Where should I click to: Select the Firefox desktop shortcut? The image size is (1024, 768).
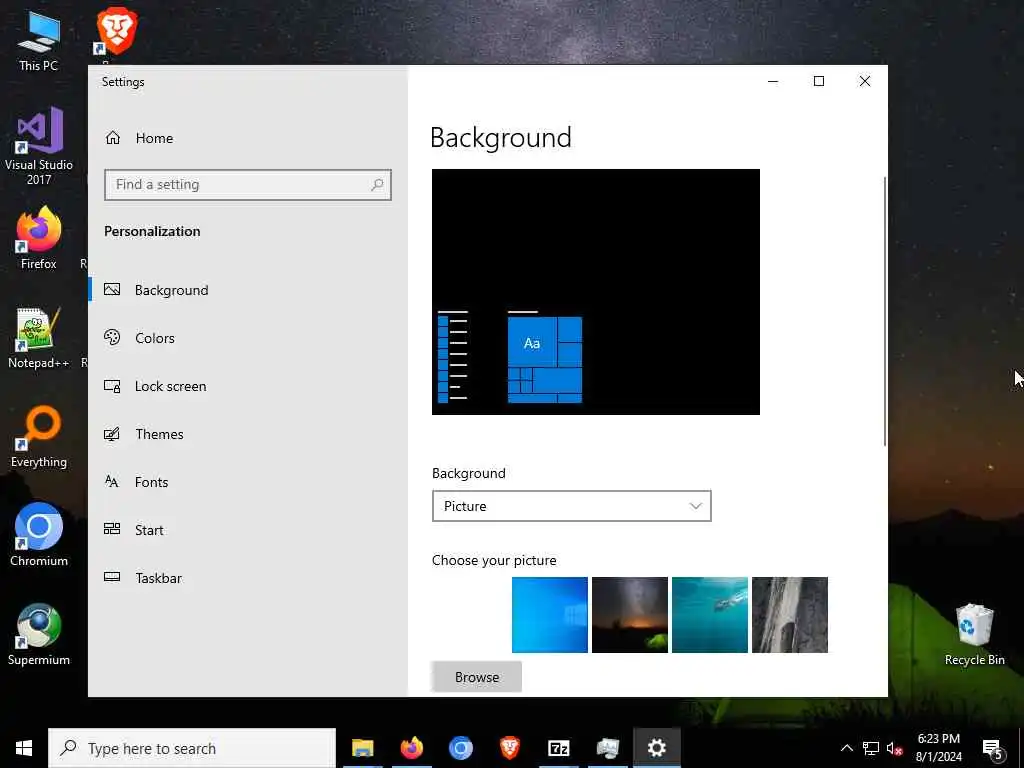pyautogui.click(x=39, y=238)
